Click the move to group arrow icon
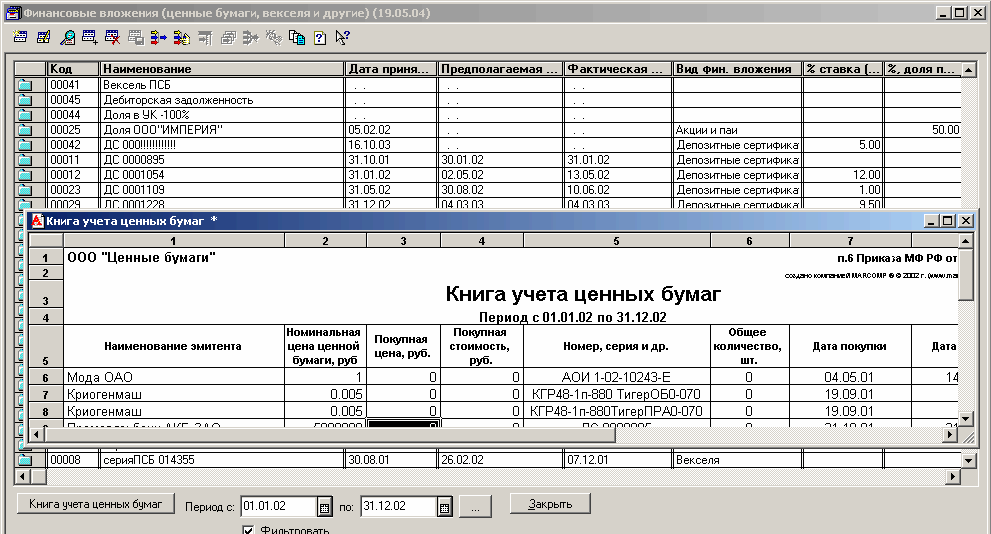This screenshot has width=991, height=534. pyautogui.click(x=158, y=38)
